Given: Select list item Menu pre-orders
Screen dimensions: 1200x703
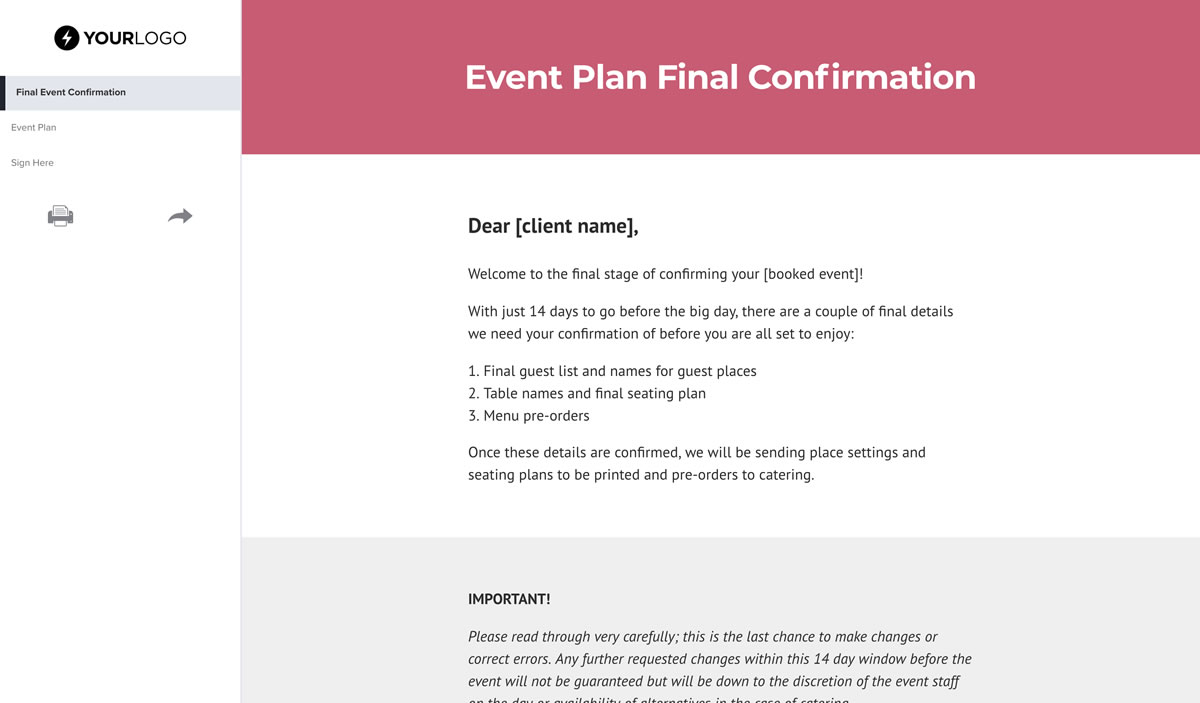Looking at the screenshot, I should (528, 415).
